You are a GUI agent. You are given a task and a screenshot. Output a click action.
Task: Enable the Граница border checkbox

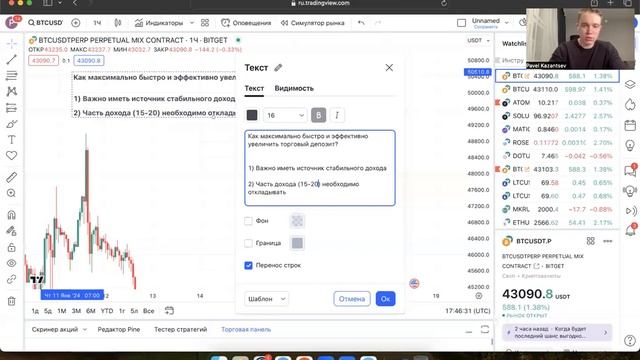pos(248,243)
